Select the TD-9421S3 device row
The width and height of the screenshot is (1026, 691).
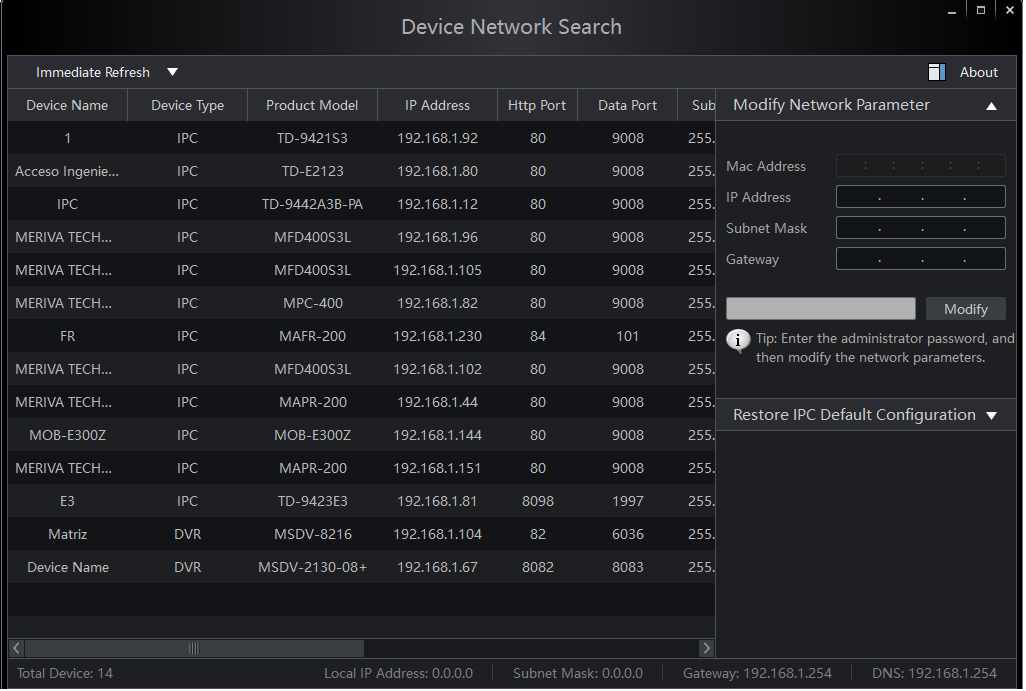click(x=312, y=138)
